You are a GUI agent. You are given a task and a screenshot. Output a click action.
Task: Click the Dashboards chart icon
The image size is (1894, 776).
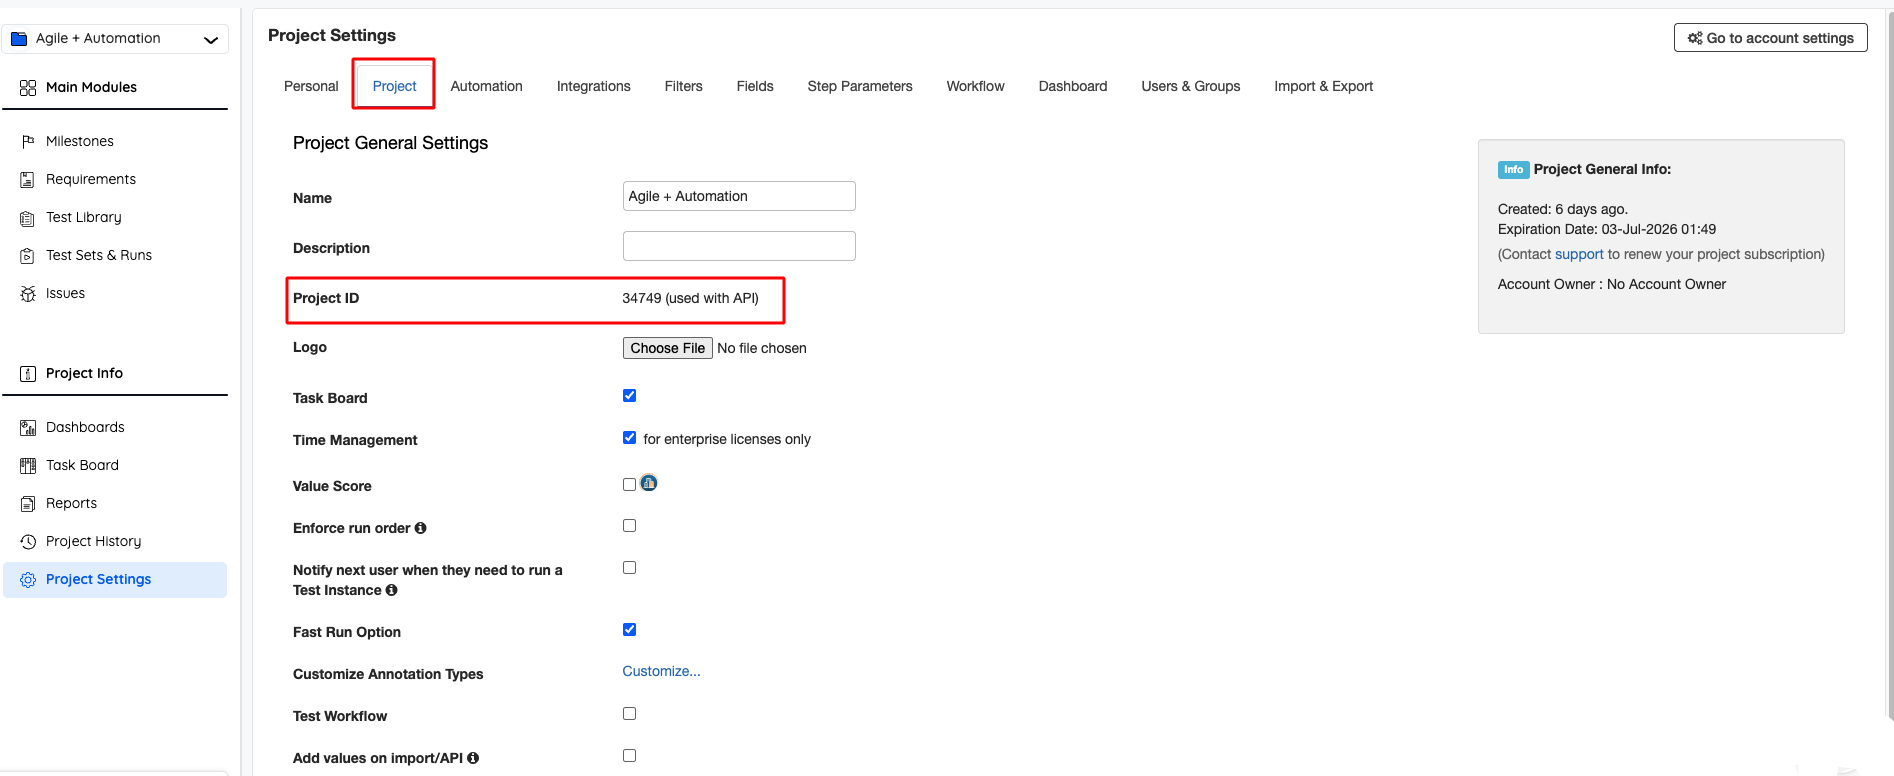[28, 428]
